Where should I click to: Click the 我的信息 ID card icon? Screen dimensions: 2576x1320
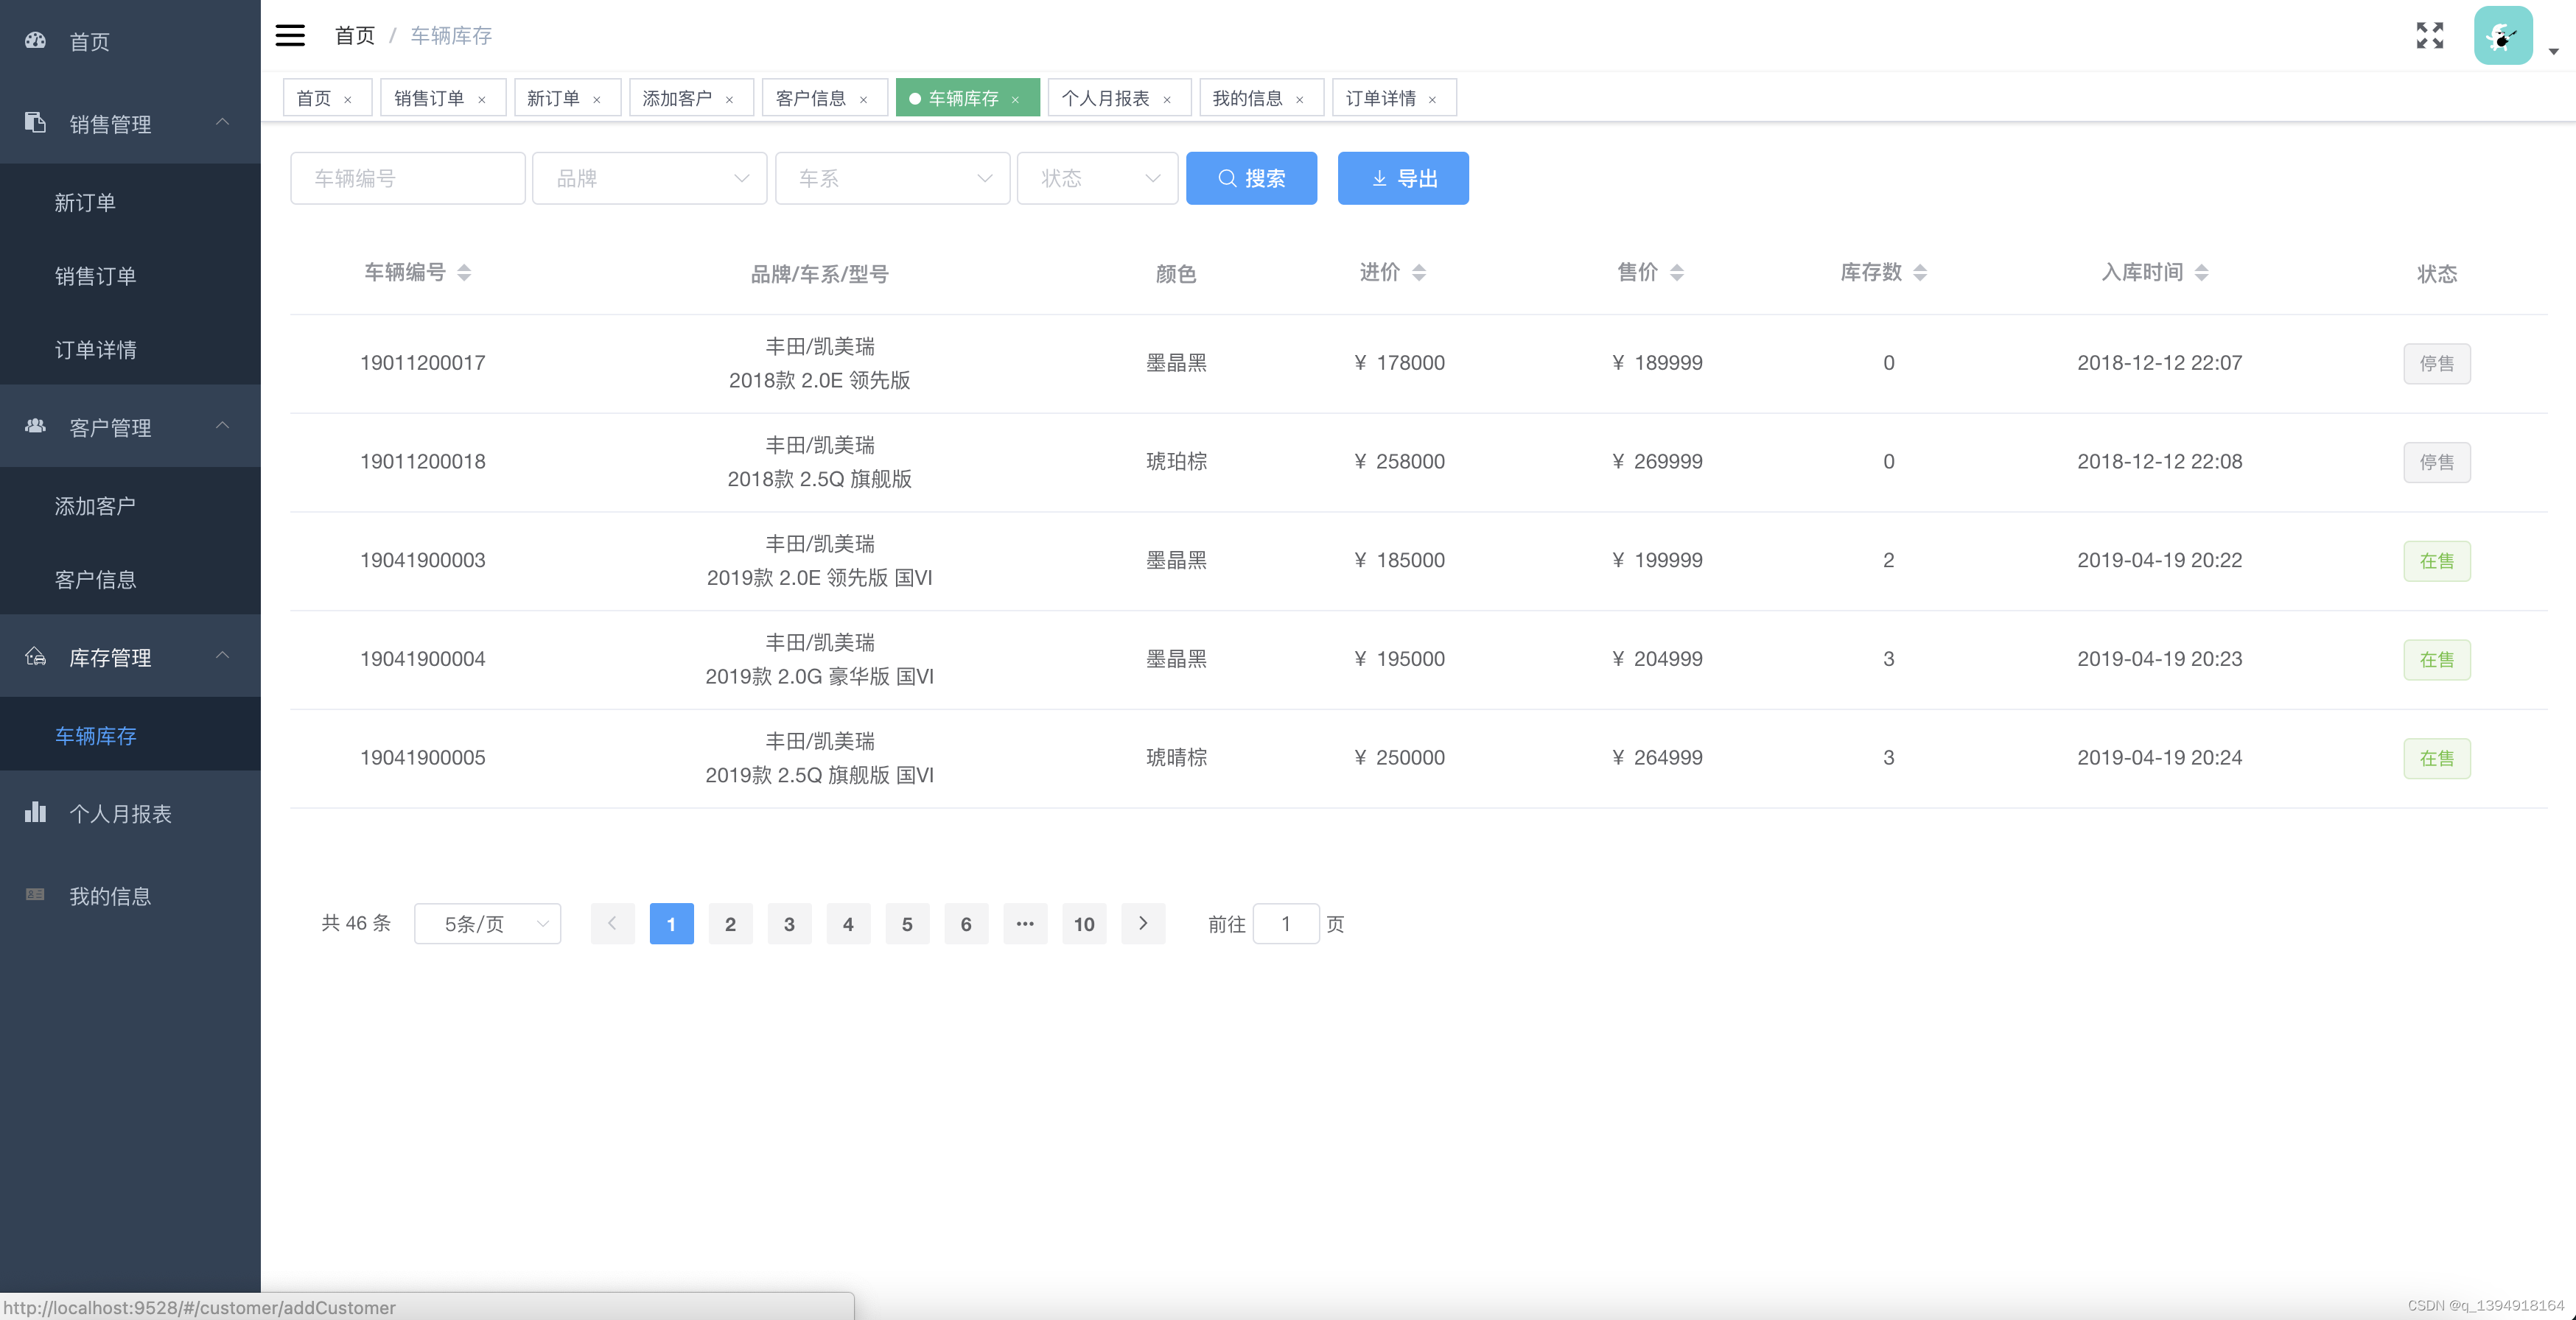tap(35, 894)
